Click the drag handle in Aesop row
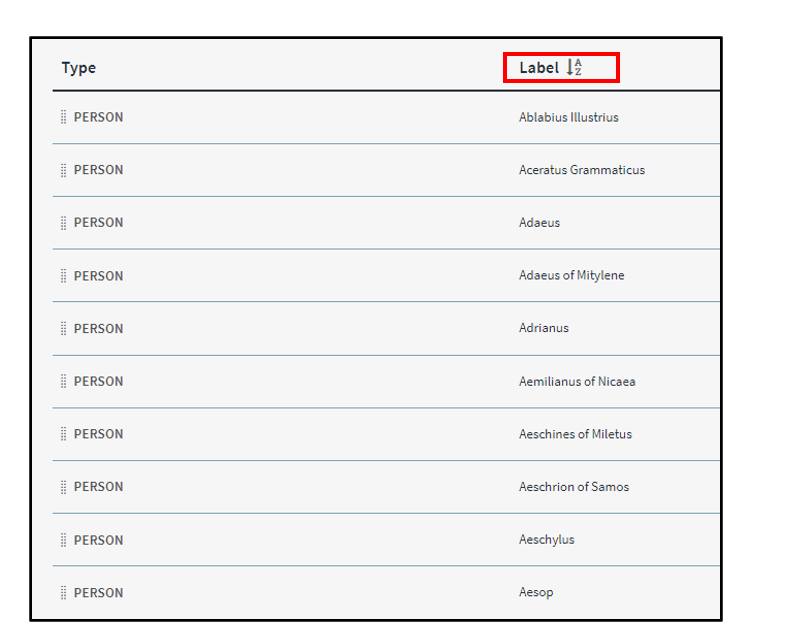Image resolution: width=791 pixels, height=642 pixels. point(63,593)
